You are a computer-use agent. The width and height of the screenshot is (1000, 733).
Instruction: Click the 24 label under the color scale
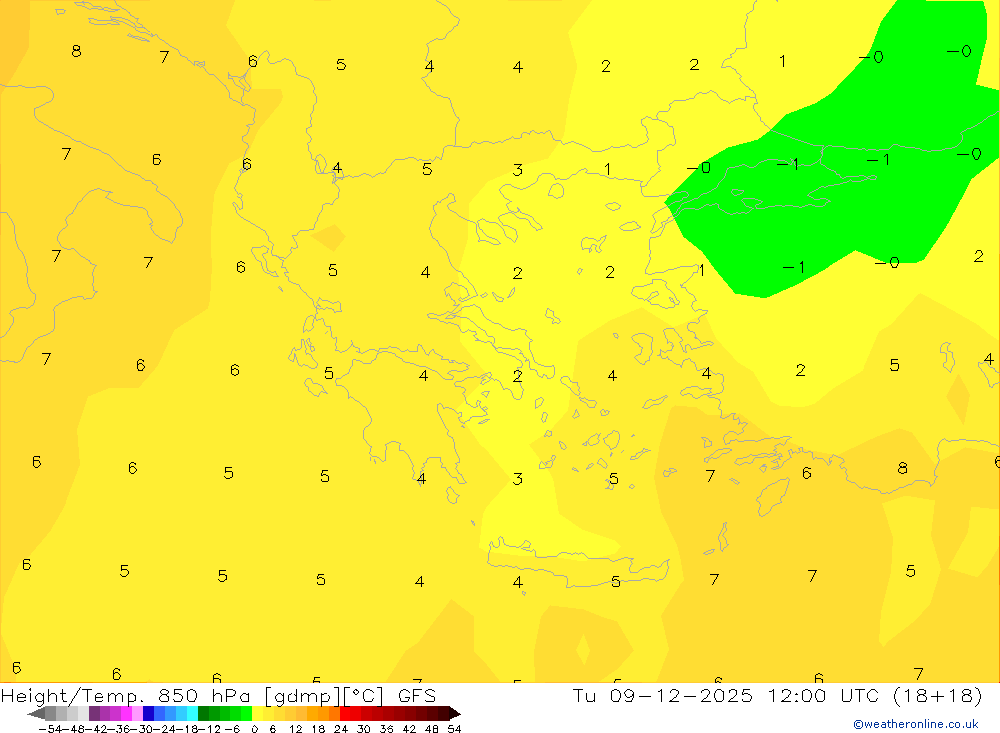point(341,729)
